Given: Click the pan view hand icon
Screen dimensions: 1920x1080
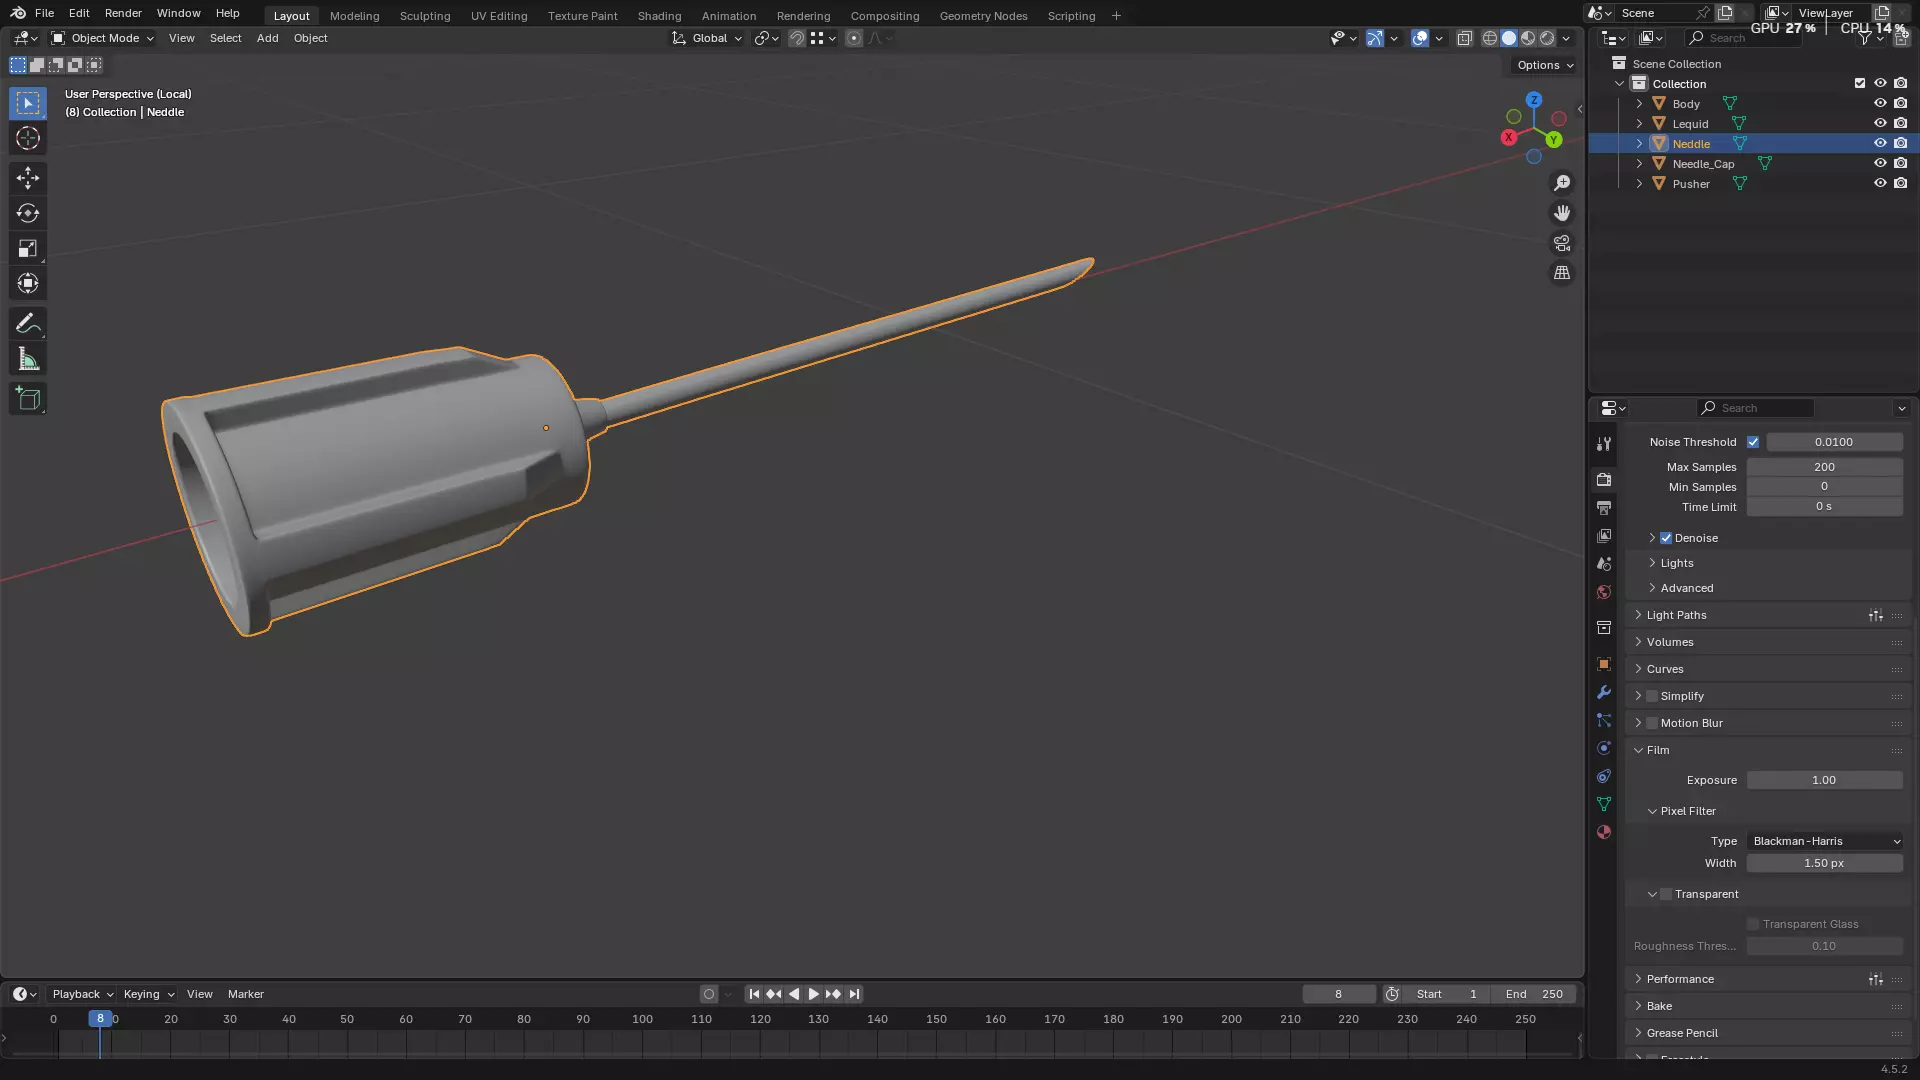Looking at the screenshot, I should point(1562,213).
